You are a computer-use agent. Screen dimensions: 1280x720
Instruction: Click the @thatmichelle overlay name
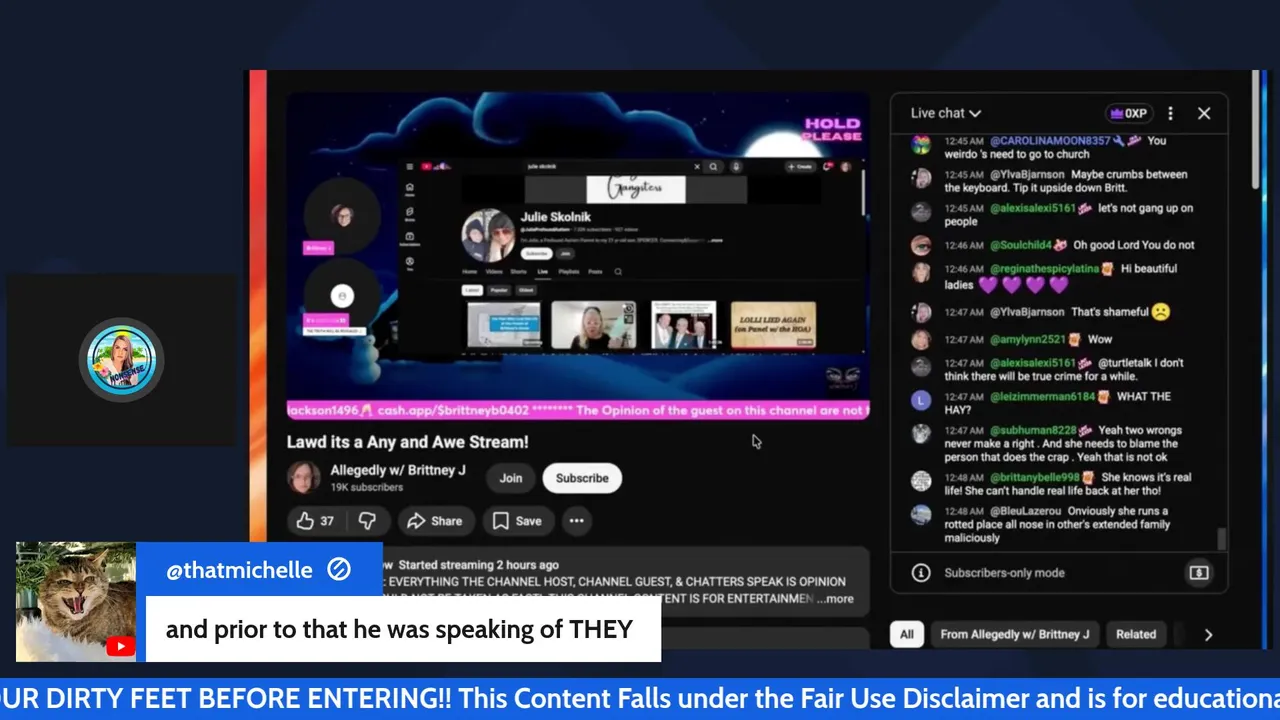(239, 570)
